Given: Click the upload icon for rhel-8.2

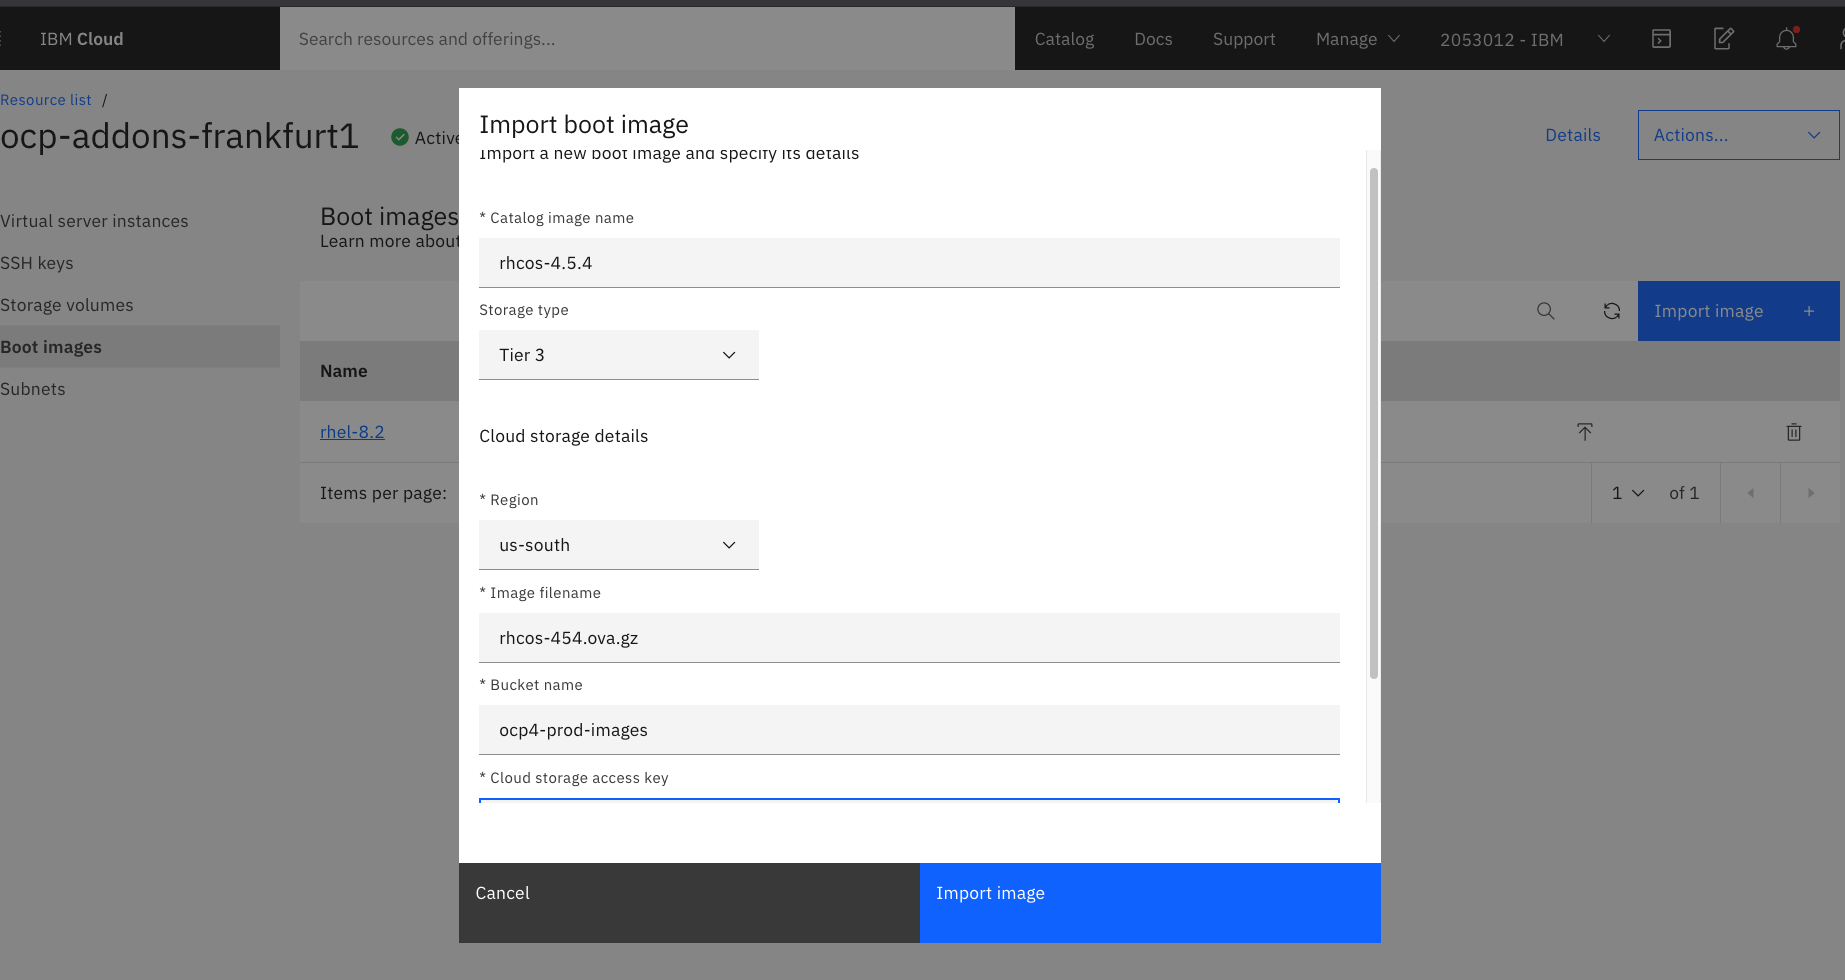Looking at the screenshot, I should click(1584, 432).
